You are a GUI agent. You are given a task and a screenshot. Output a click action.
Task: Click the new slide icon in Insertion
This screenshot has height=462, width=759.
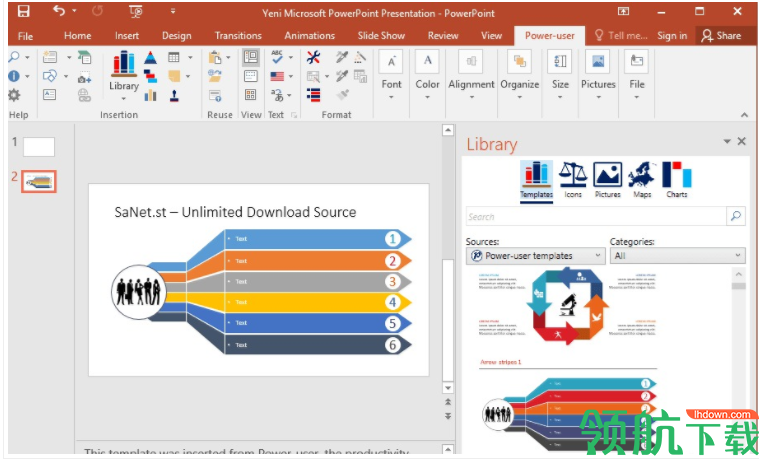pyautogui.click(x=50, y=57)
